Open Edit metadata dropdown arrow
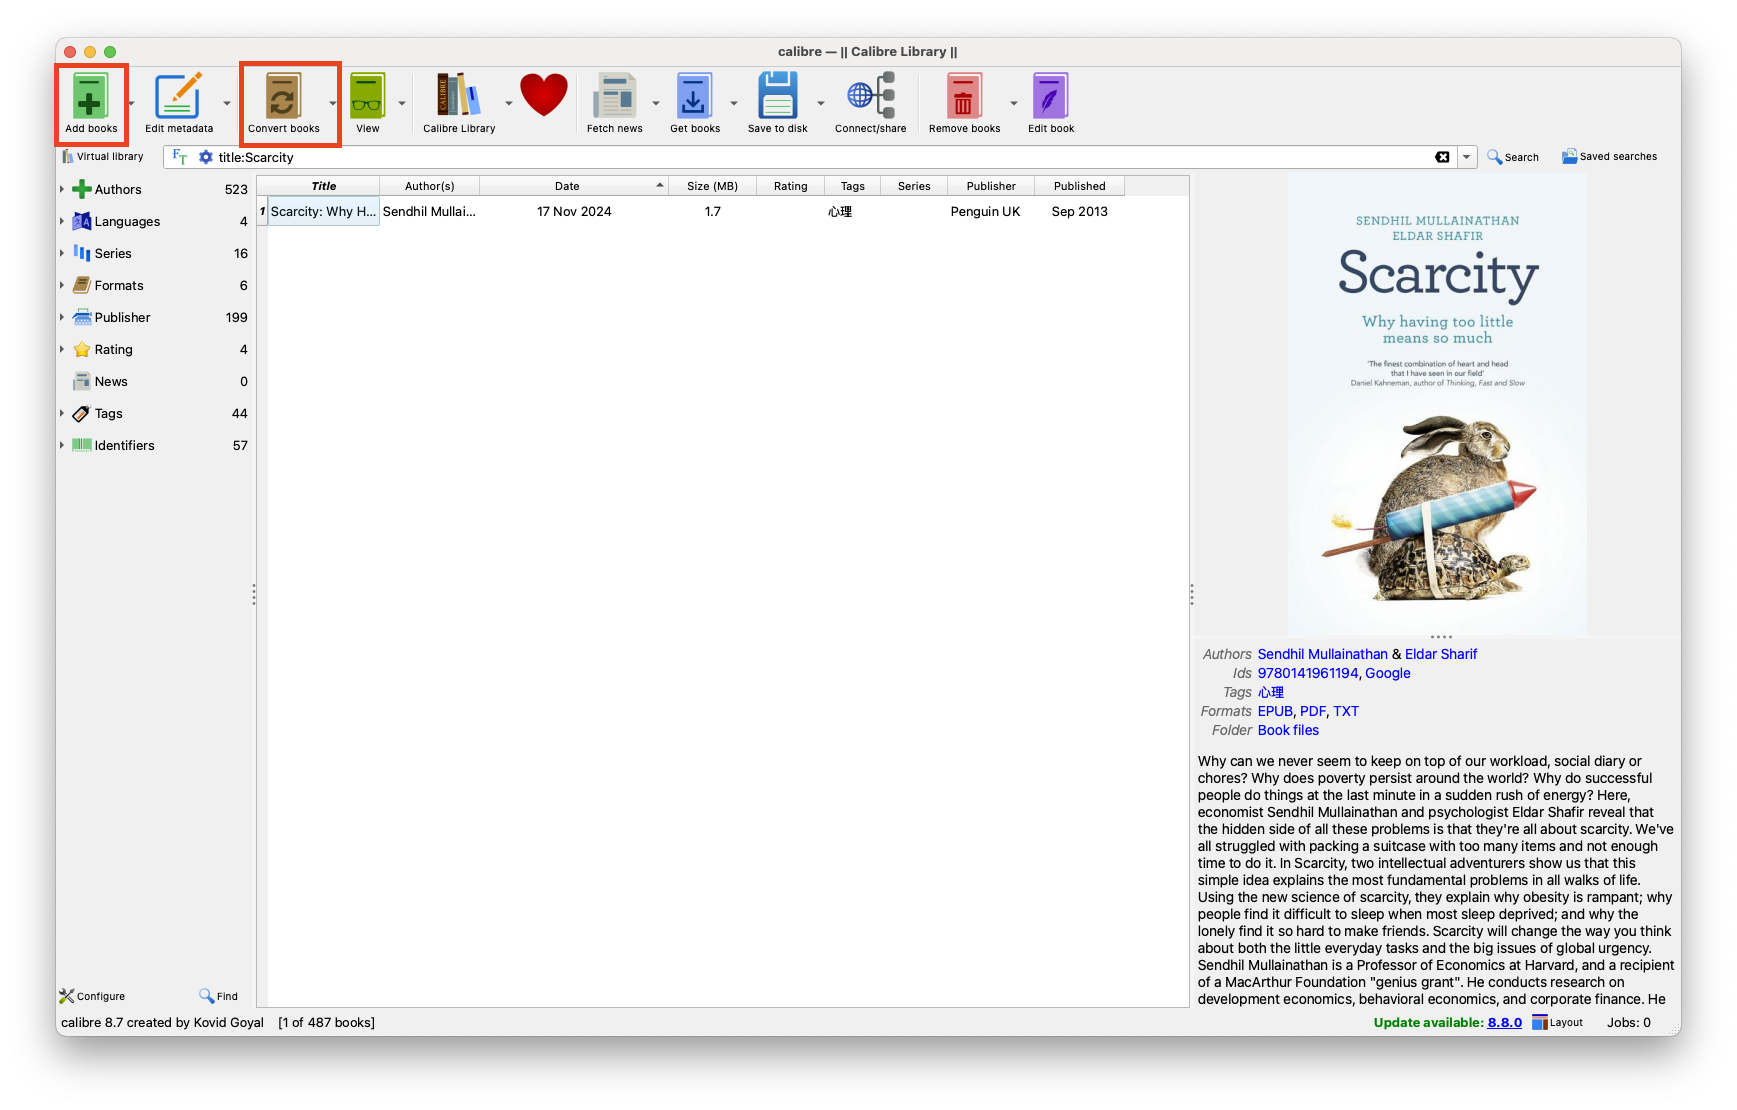The image size is (1737, 1110). pos(227,103)
